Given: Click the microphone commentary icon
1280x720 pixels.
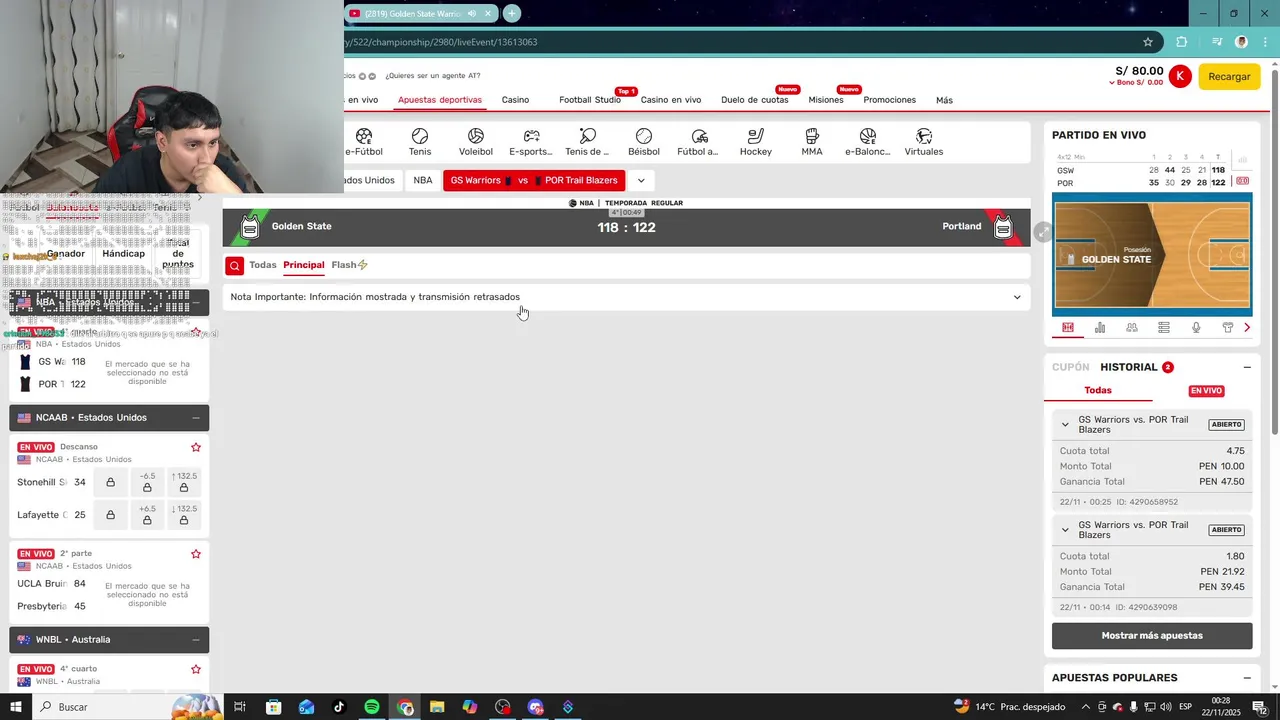Looking at the screenshot, I should (1196, 327).
